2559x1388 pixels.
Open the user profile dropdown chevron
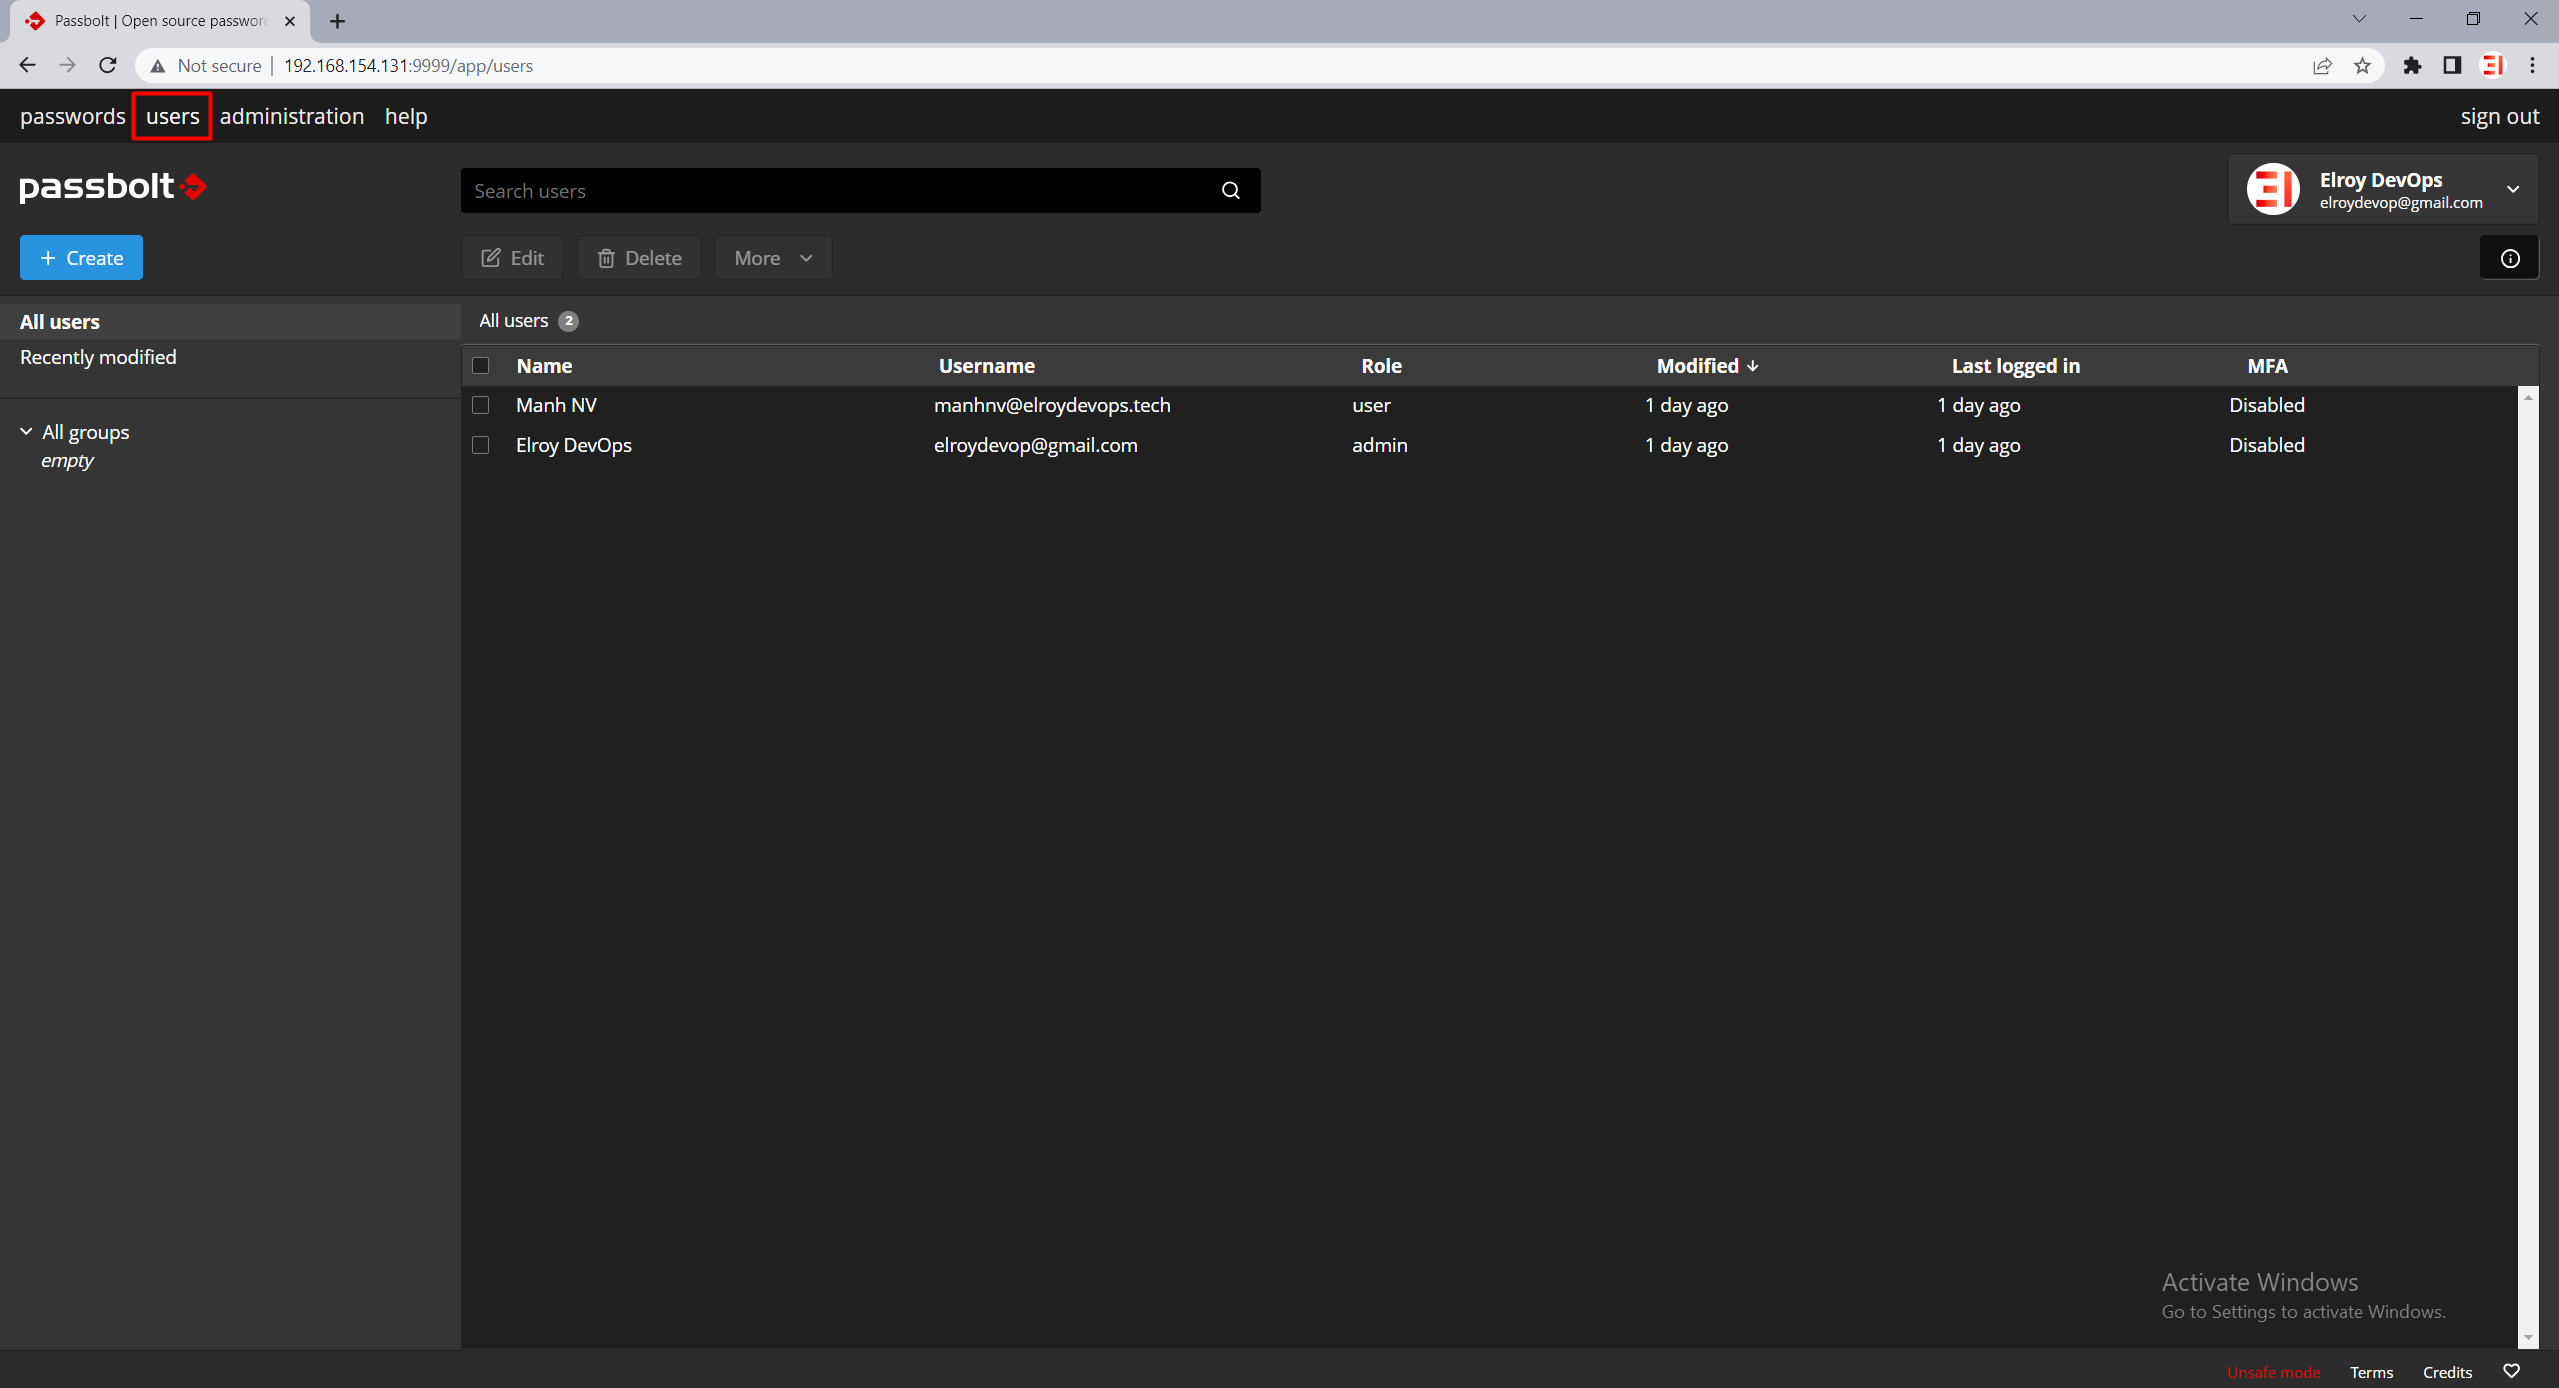(2513, 189)
